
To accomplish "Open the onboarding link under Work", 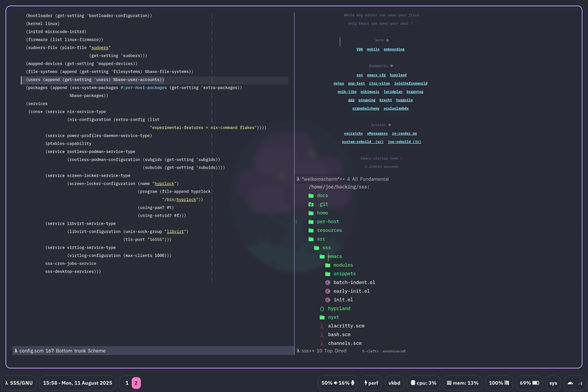I will [394, 49].
